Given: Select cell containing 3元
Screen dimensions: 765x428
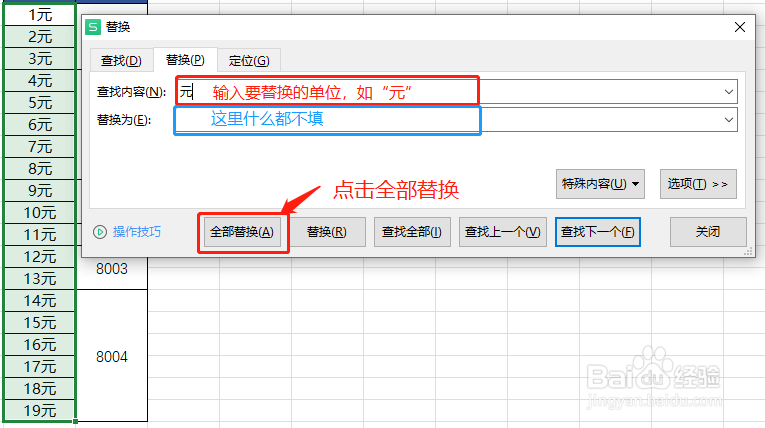Looking at the screenshot, I should [40, 59].
